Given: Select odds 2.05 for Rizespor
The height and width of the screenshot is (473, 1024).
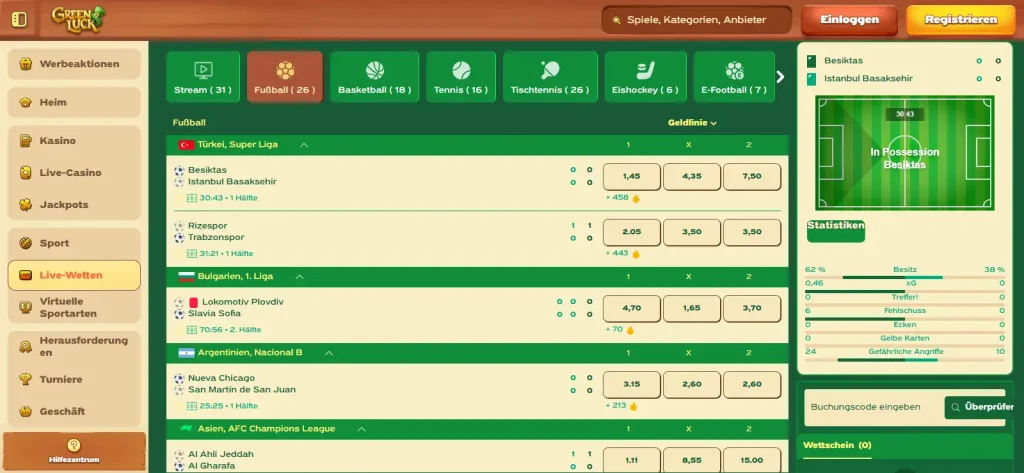Looking at the screenshot, I should click(x=632, y=232).
